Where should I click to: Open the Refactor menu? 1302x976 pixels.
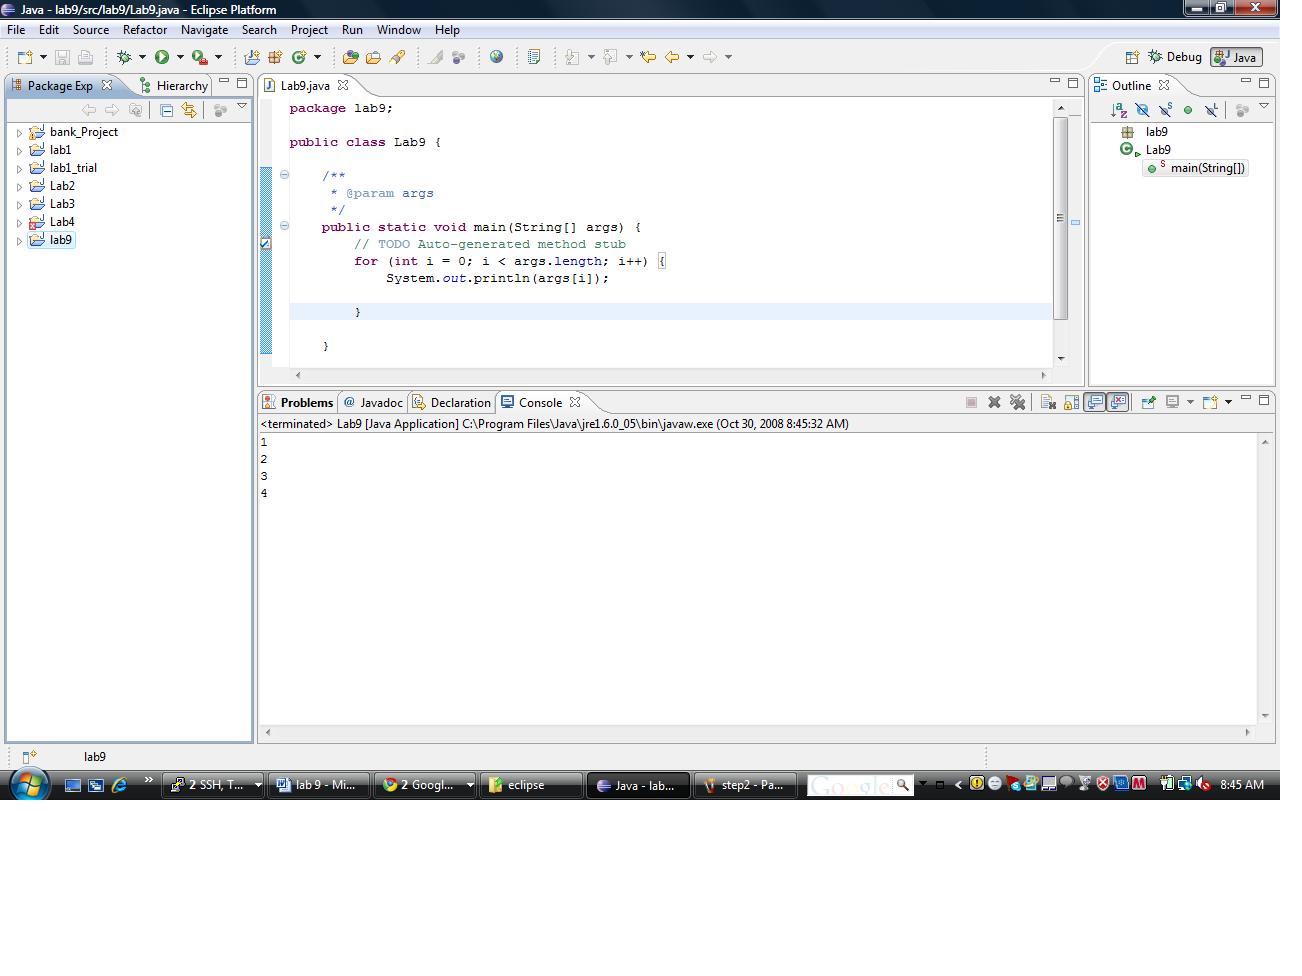(144, 30)
